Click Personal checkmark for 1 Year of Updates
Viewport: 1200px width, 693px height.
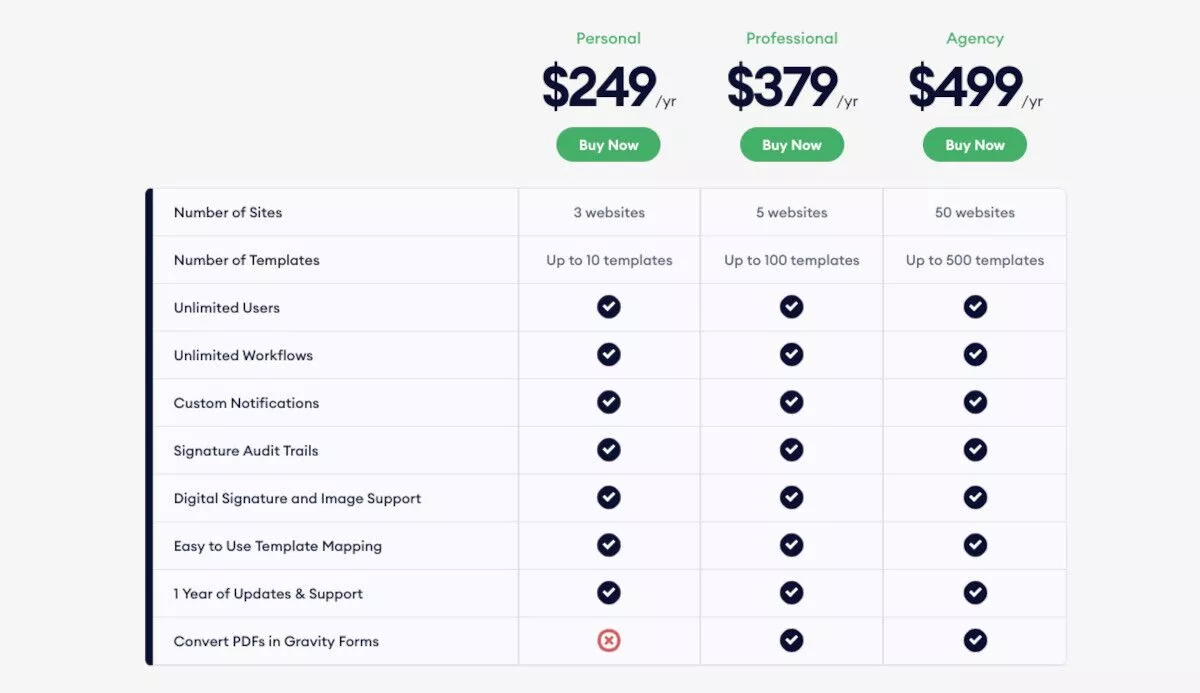click(609, 593)
